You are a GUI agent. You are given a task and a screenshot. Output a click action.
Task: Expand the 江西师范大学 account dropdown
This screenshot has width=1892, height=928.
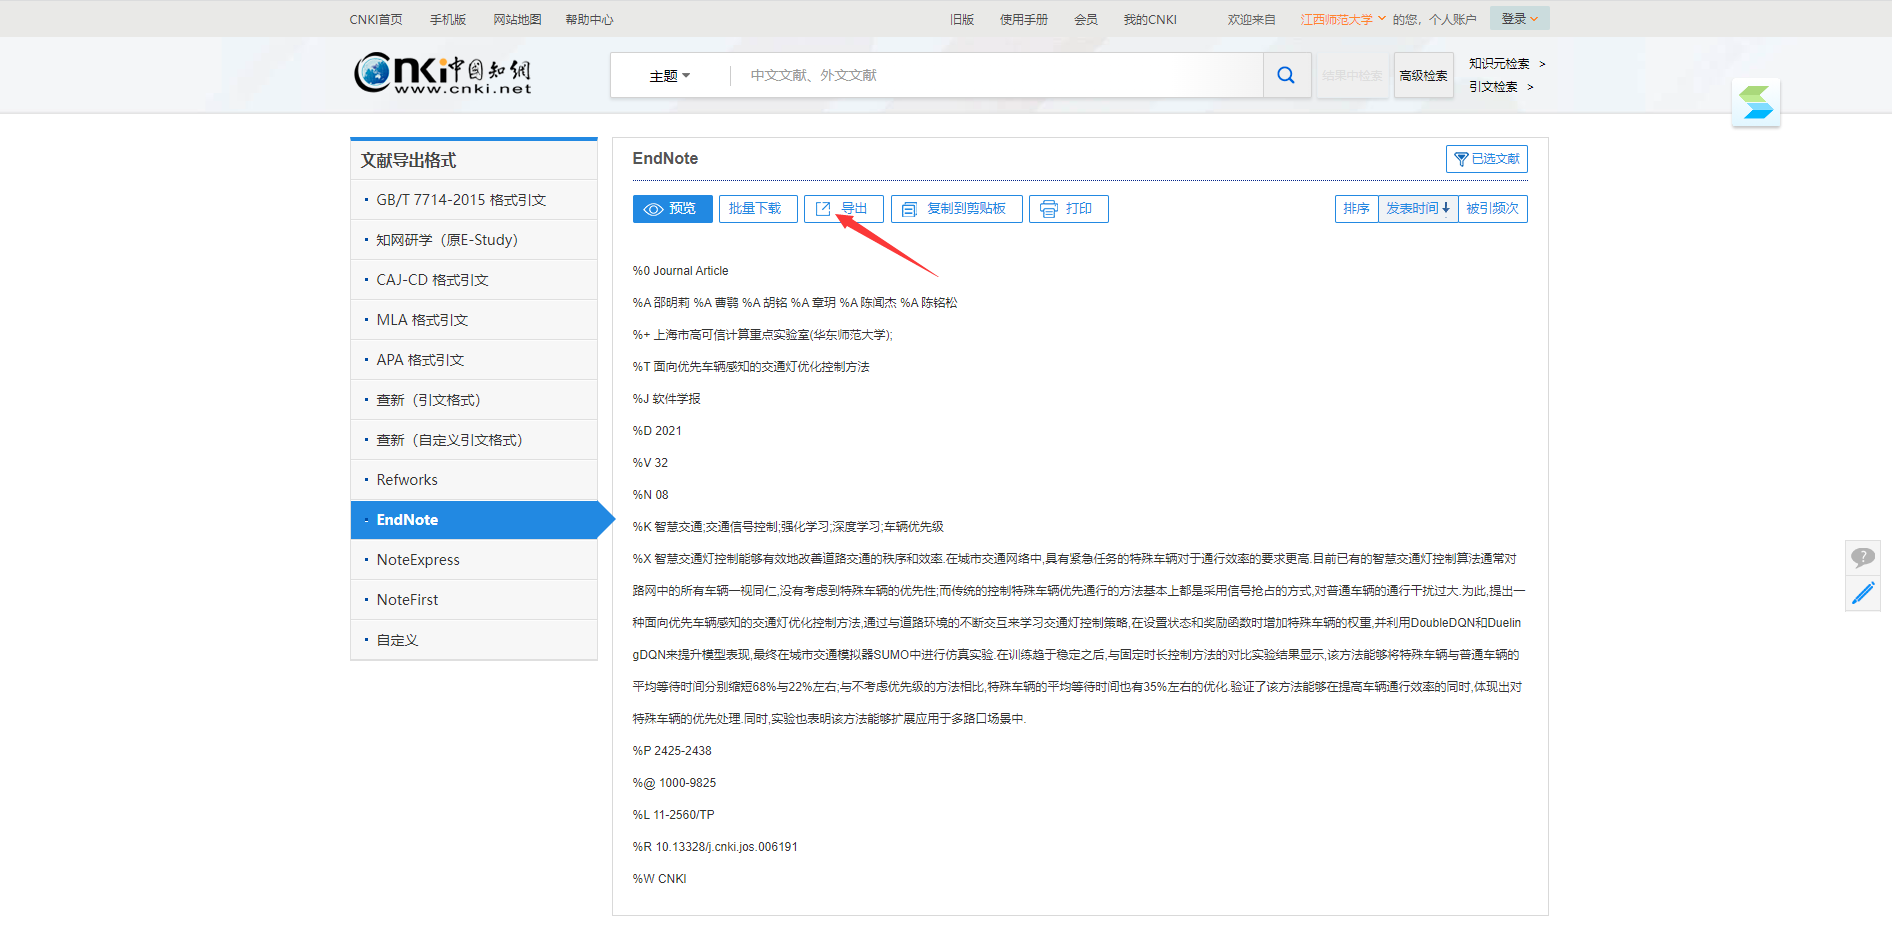1343,19
